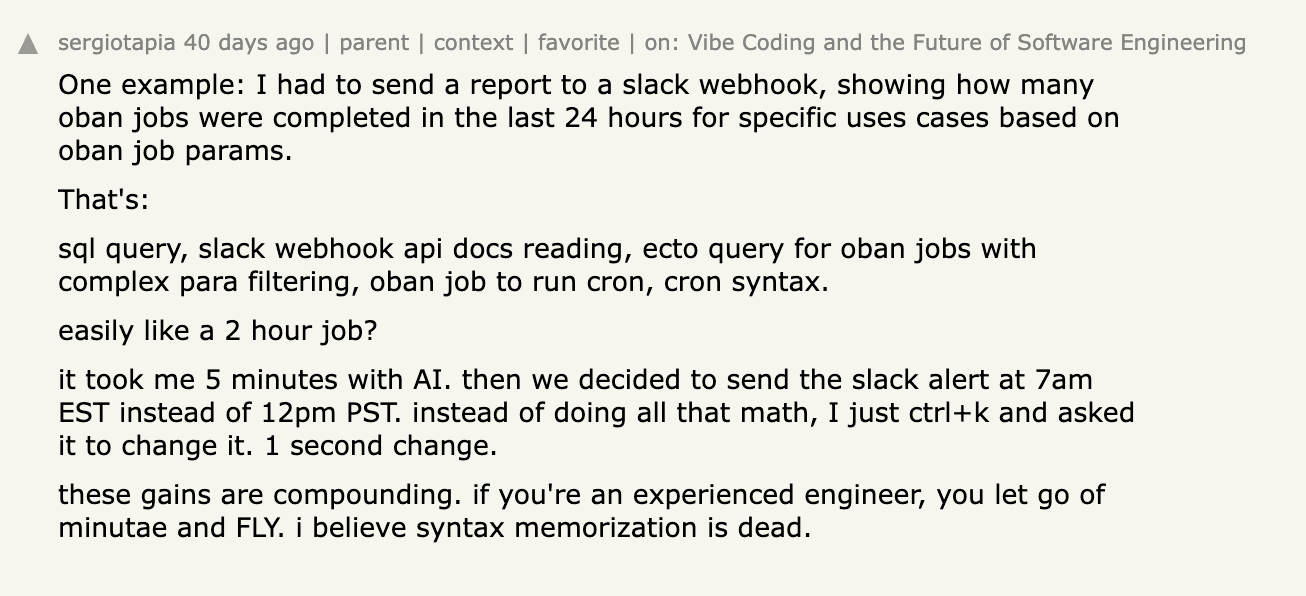View the comment in context
The width and height of the screenshot is (1306, 596).
pos(474,42)
